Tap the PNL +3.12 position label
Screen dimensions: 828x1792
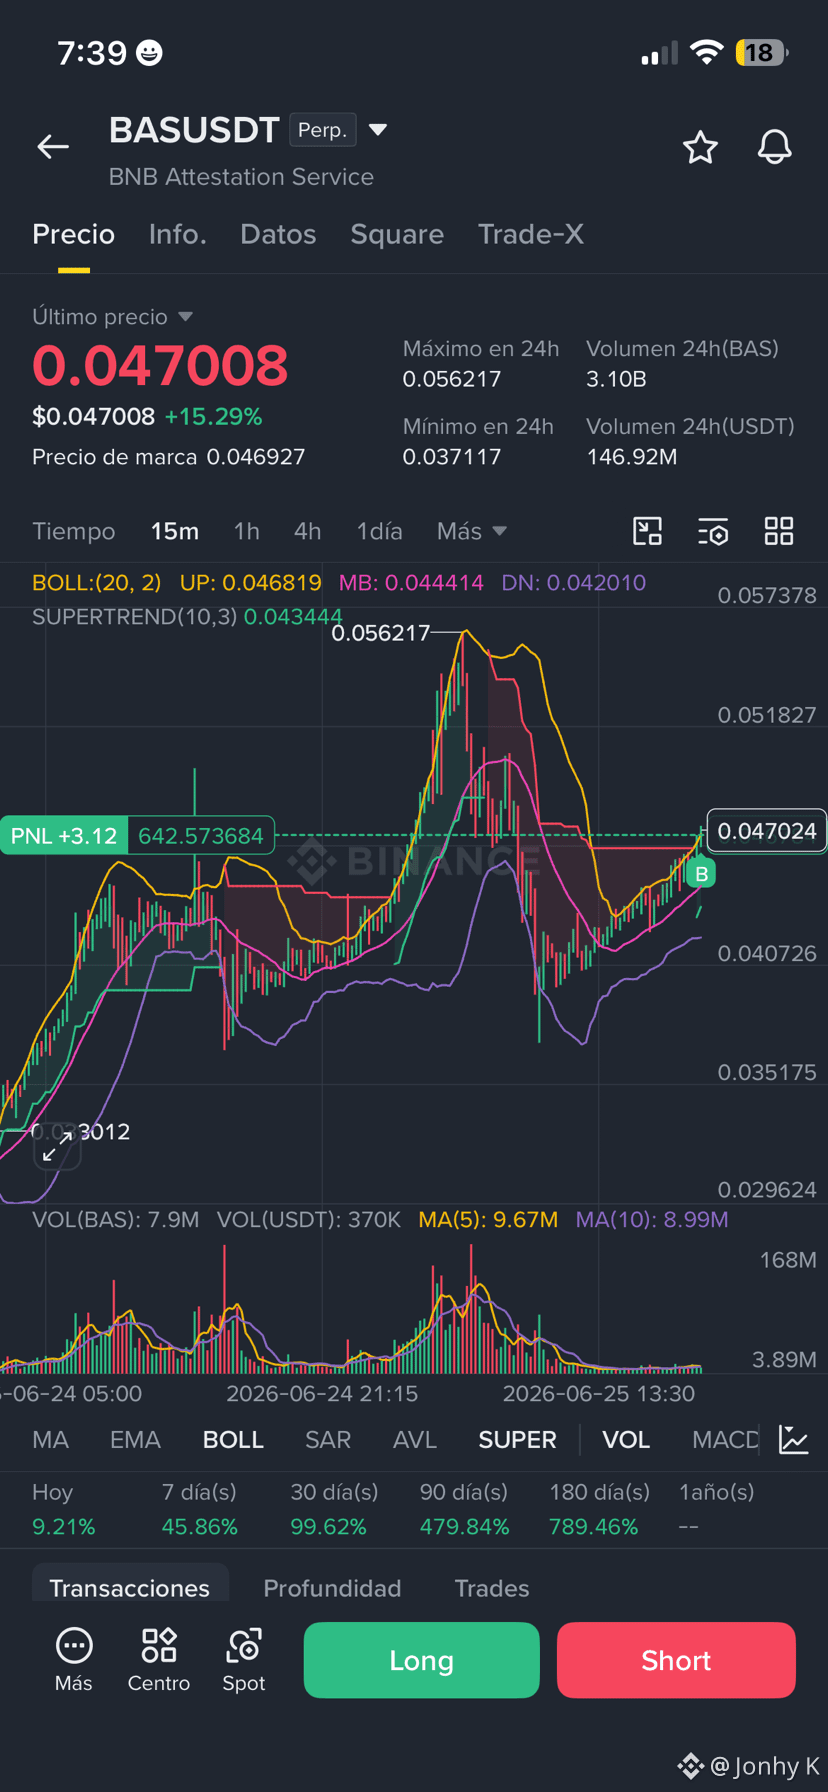(64, 836)
